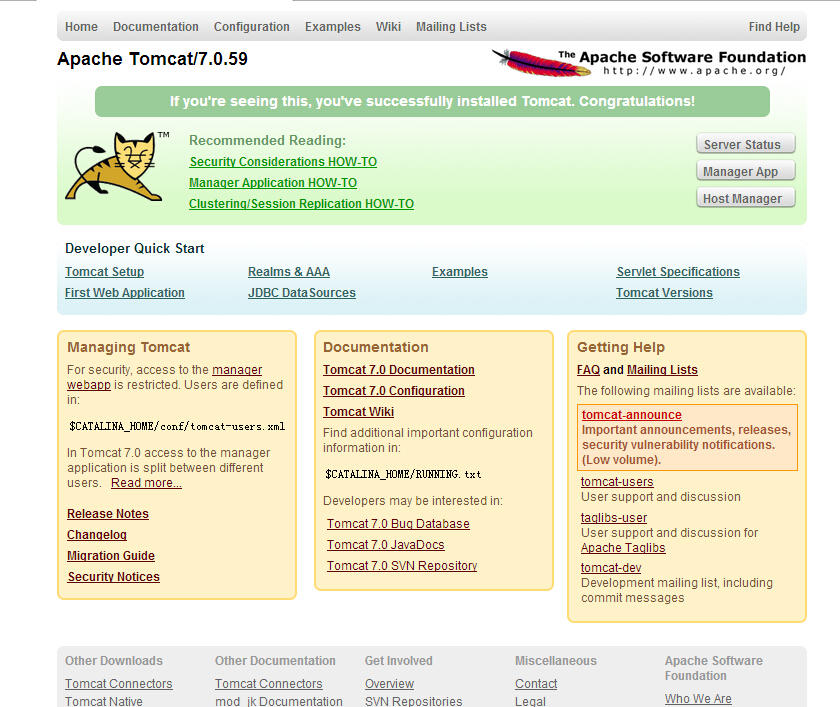Click the Tomcat cat logo image

coord(117,167)
